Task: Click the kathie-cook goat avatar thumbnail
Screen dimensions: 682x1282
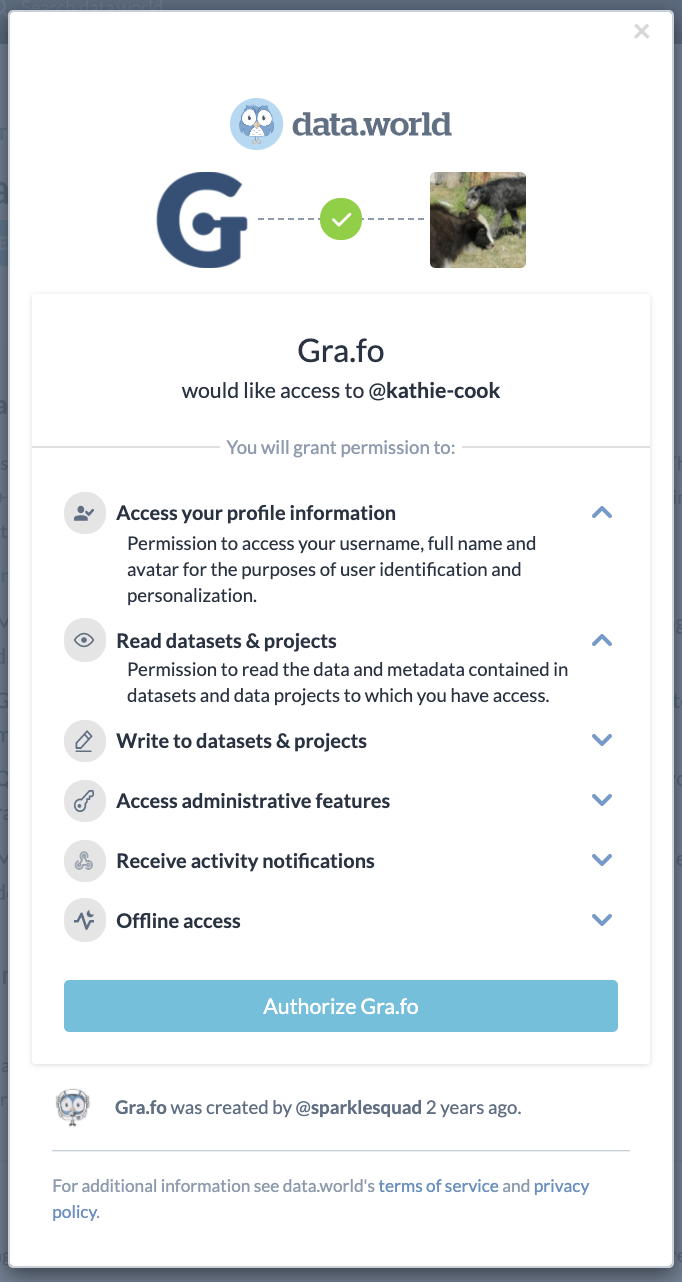Action: tap(478, 220)
